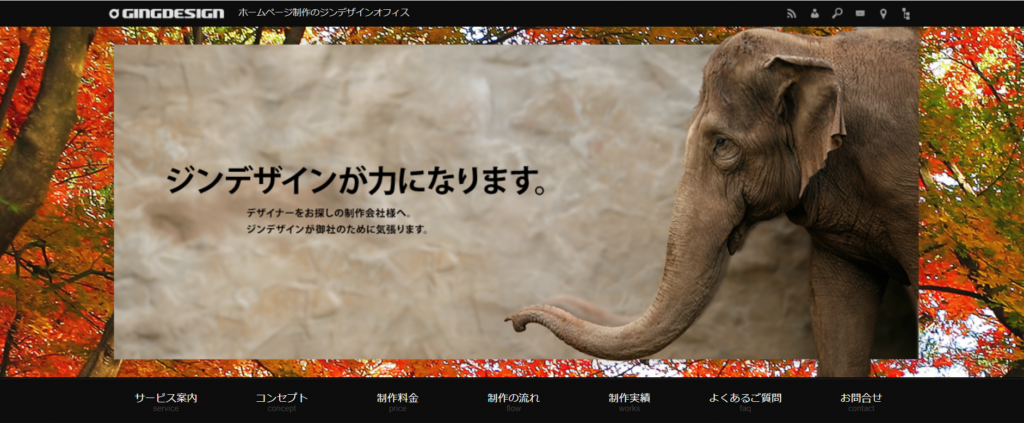
Task: Navigate to 制作の流れ flow page
Action: [x=513, y=402]
